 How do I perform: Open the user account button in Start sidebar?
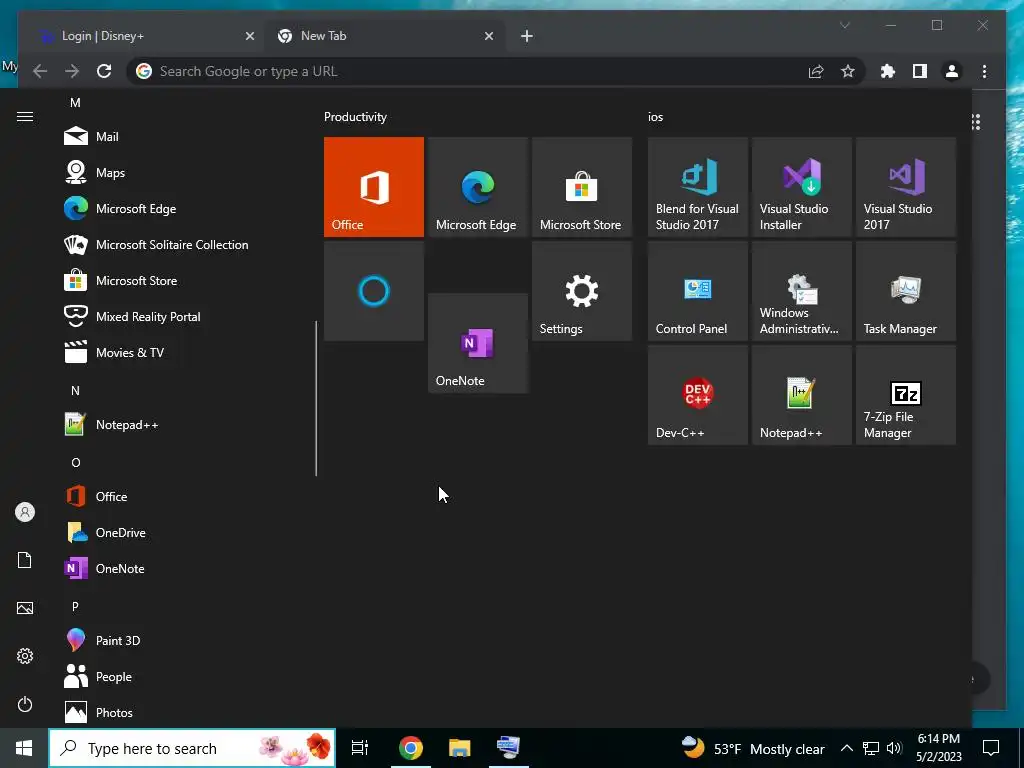(25, 512)
